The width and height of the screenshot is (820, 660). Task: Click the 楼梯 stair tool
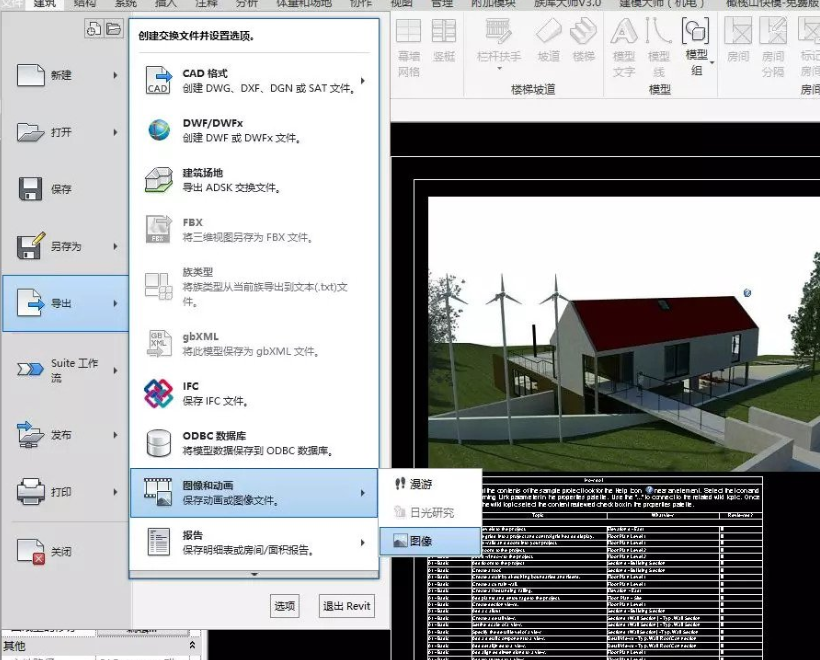click(x=584, y=41)
